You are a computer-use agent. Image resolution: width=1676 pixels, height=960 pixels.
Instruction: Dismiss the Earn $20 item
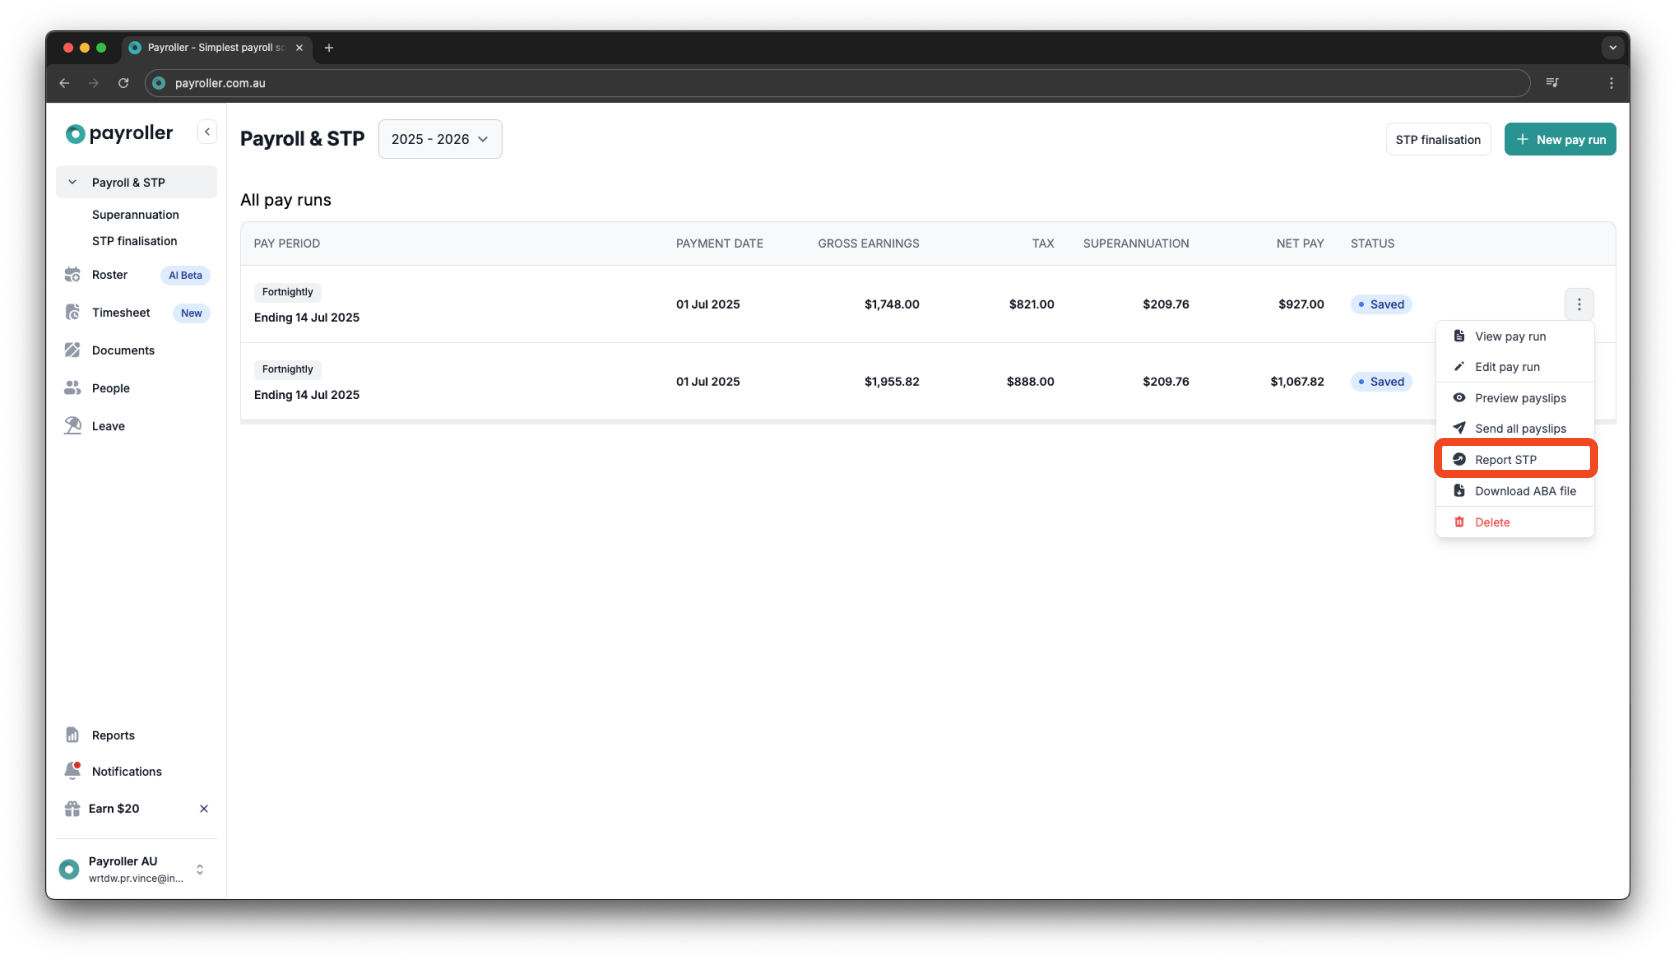click(204, 808)
